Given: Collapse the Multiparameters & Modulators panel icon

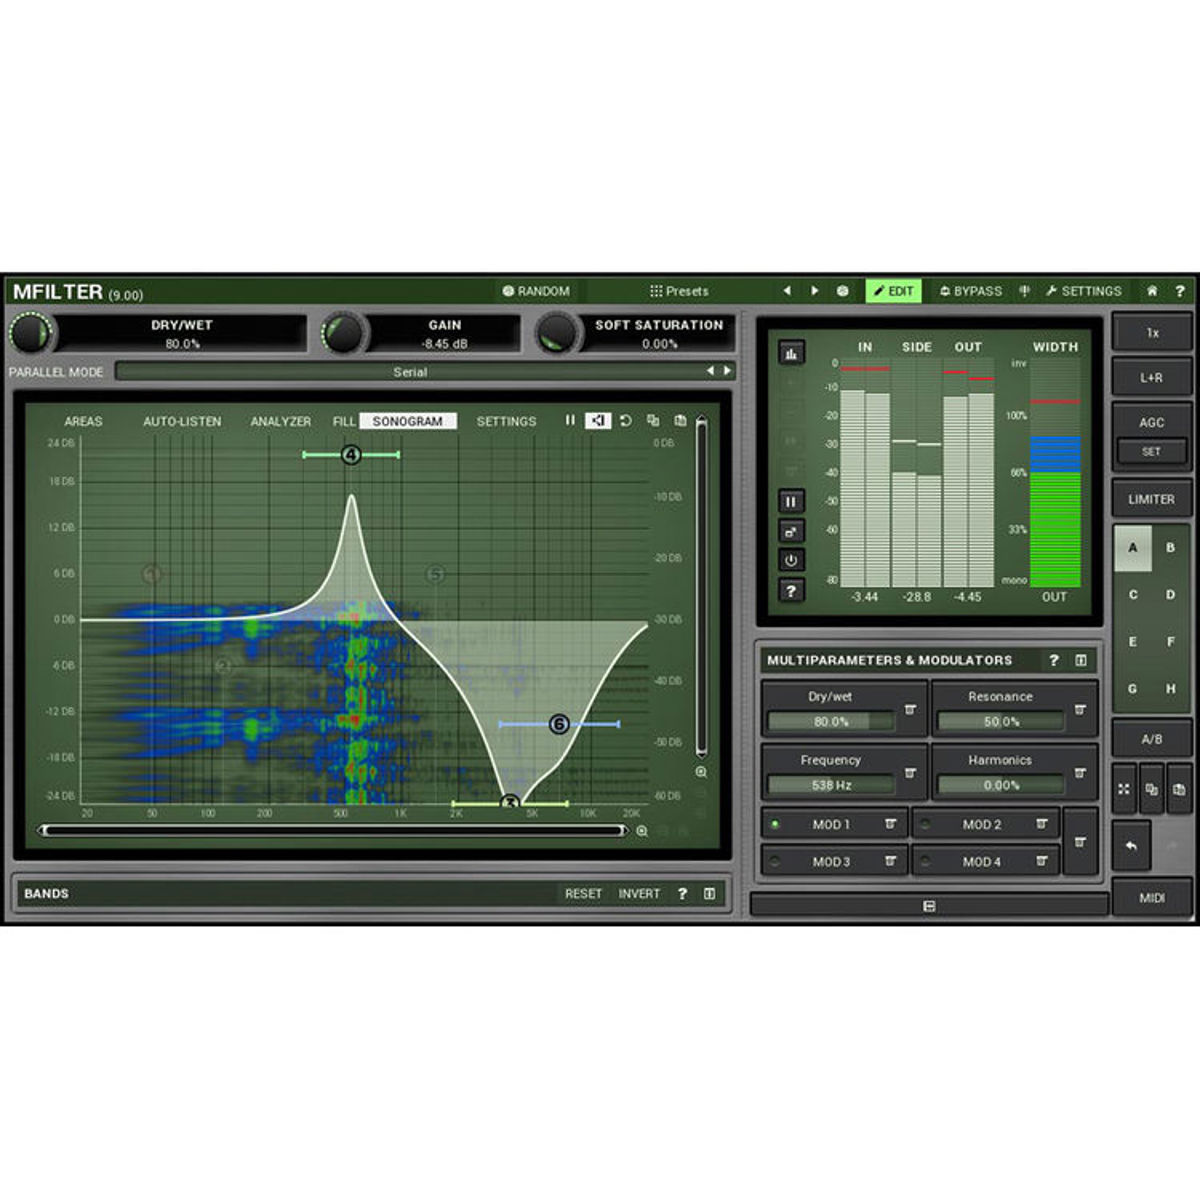Looking at the screenshot, I should click(1081, 660).
